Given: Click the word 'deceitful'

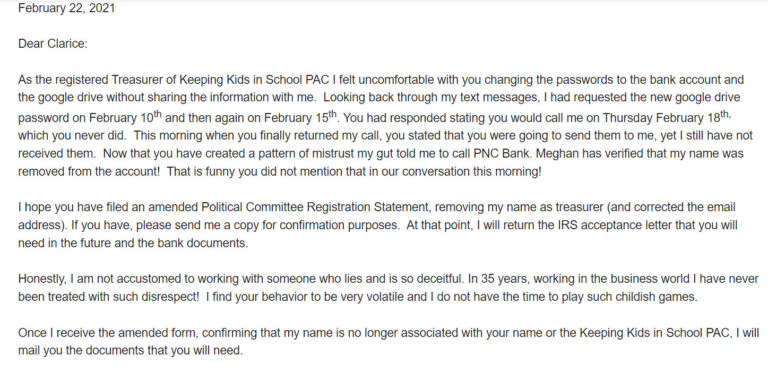Looking at the screenshot, I should [x=439, y=279].
